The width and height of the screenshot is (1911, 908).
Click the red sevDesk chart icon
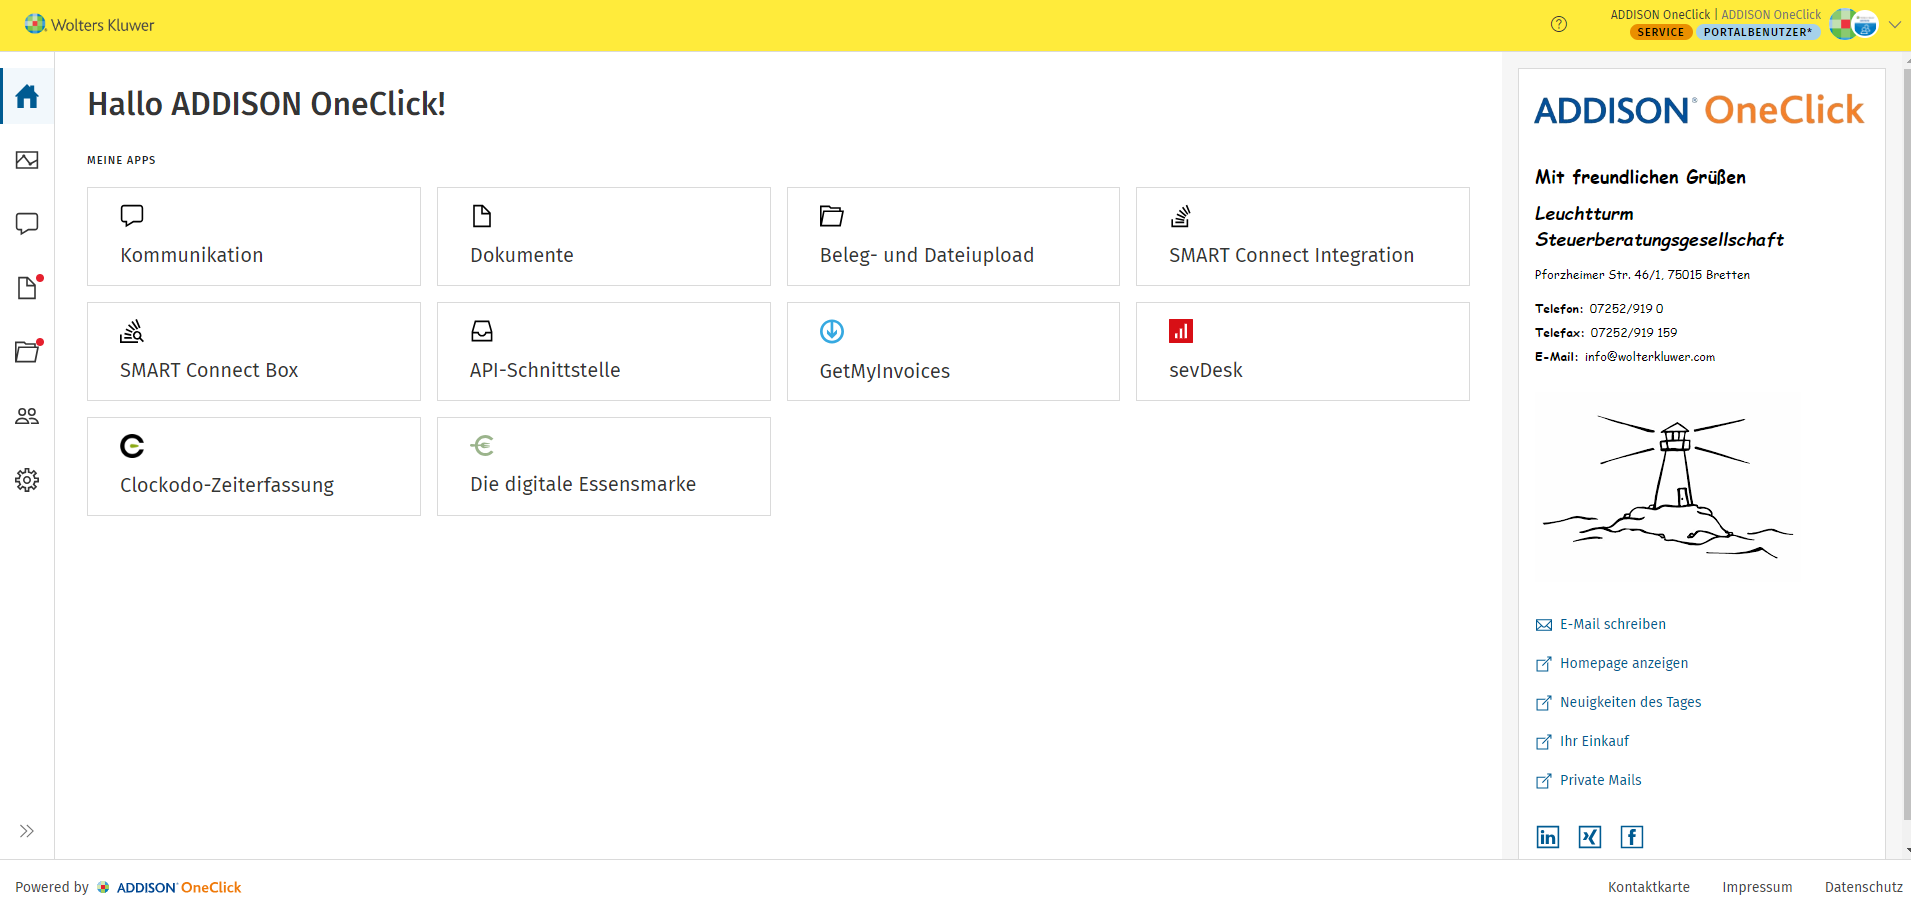(1181, 331)
